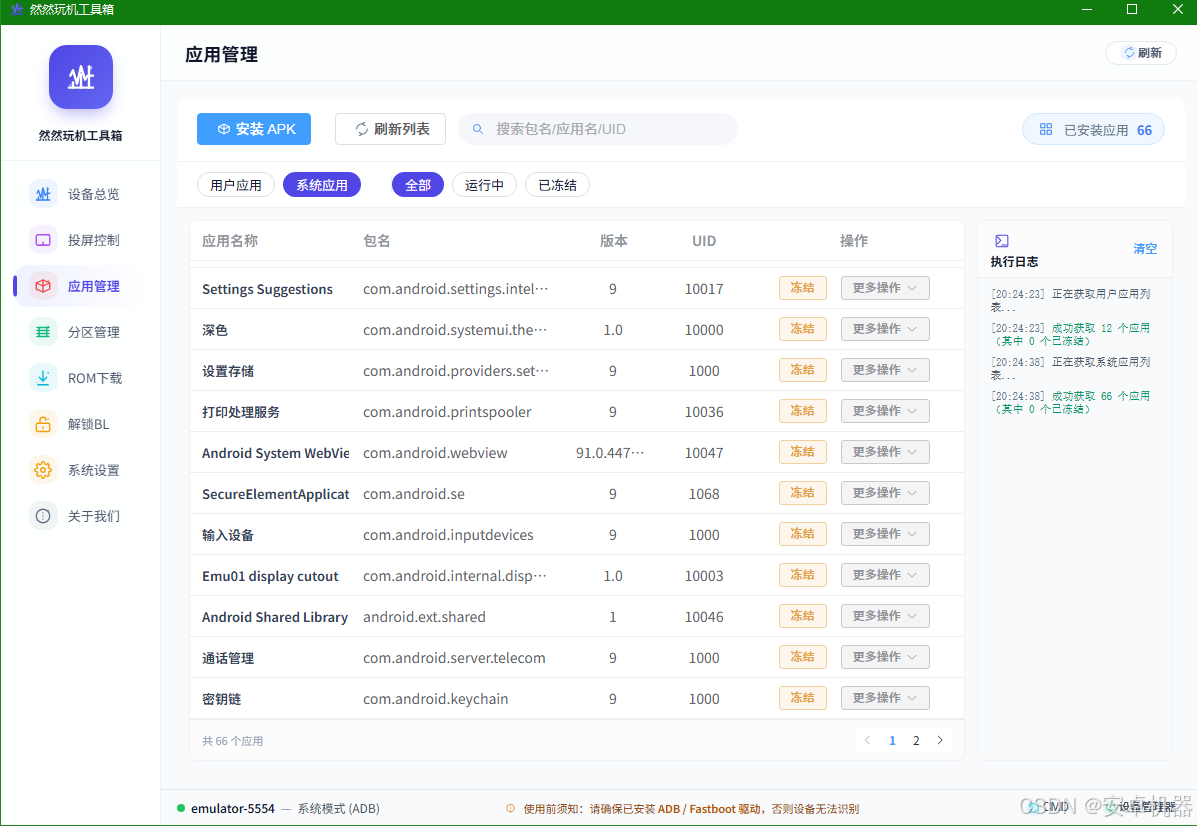Open the 投屏控制 sidebar icon
Image resolution: width=1197 pixels, height=826 pixels.
(x=43, y=240)
